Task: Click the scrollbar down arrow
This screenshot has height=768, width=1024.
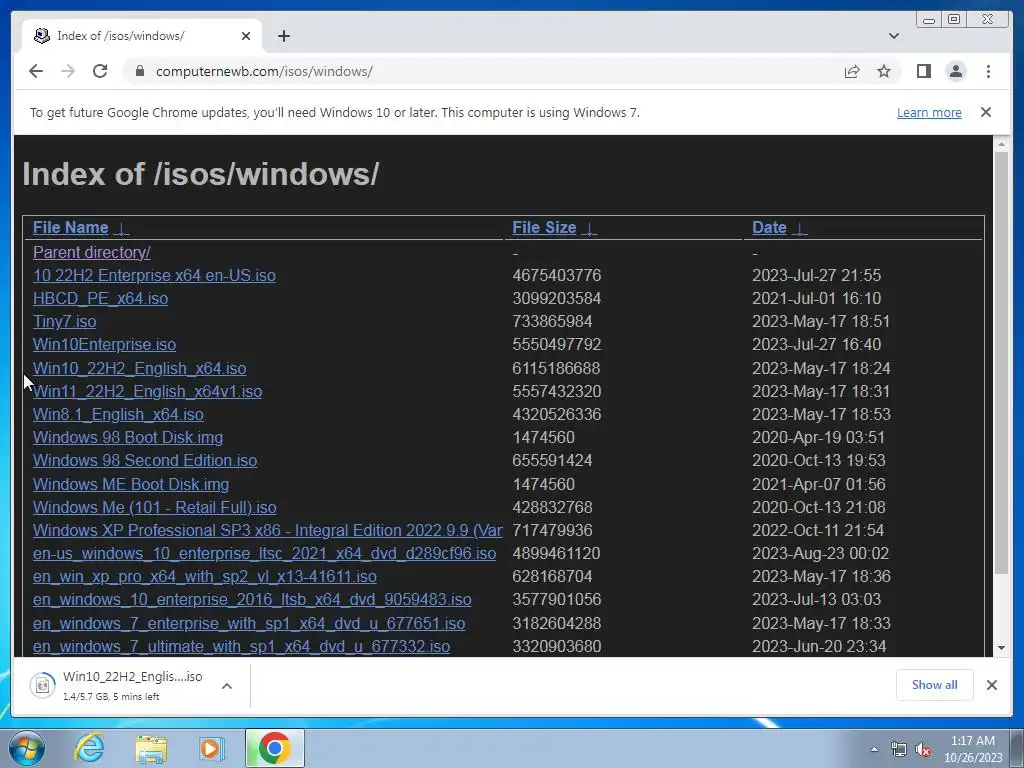Action: 1001,648
